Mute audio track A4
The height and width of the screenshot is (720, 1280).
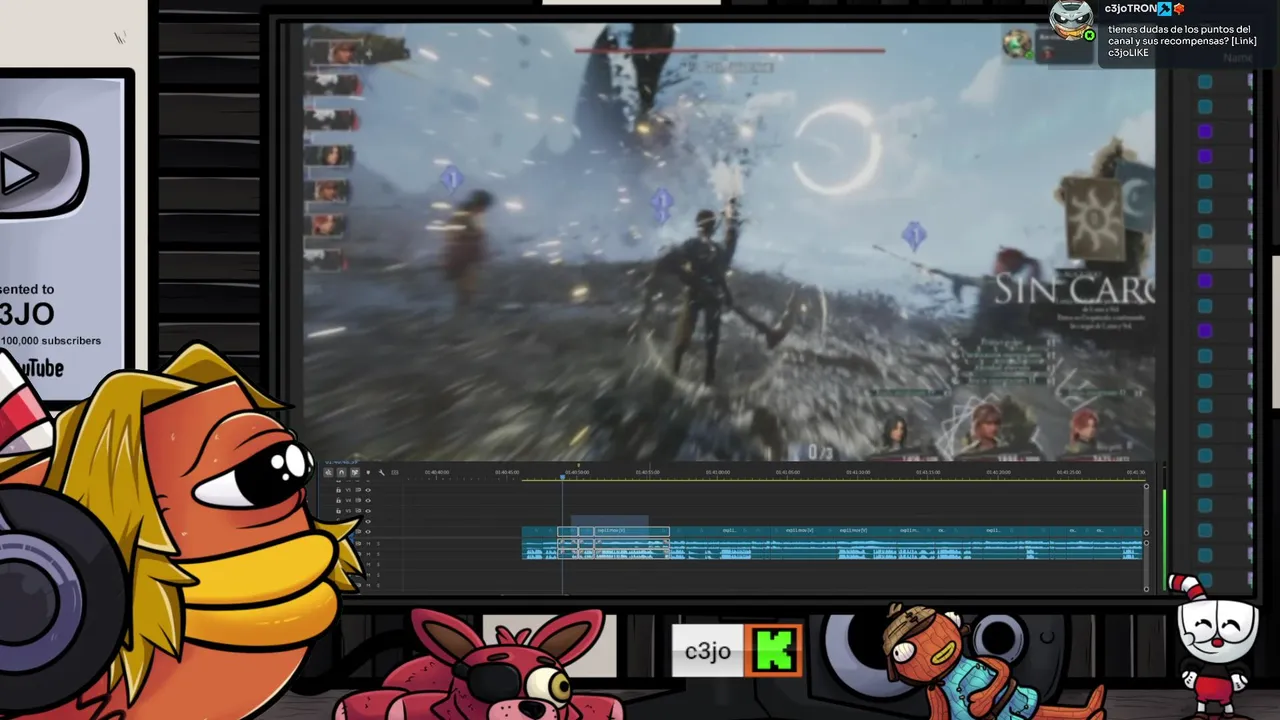368,575
